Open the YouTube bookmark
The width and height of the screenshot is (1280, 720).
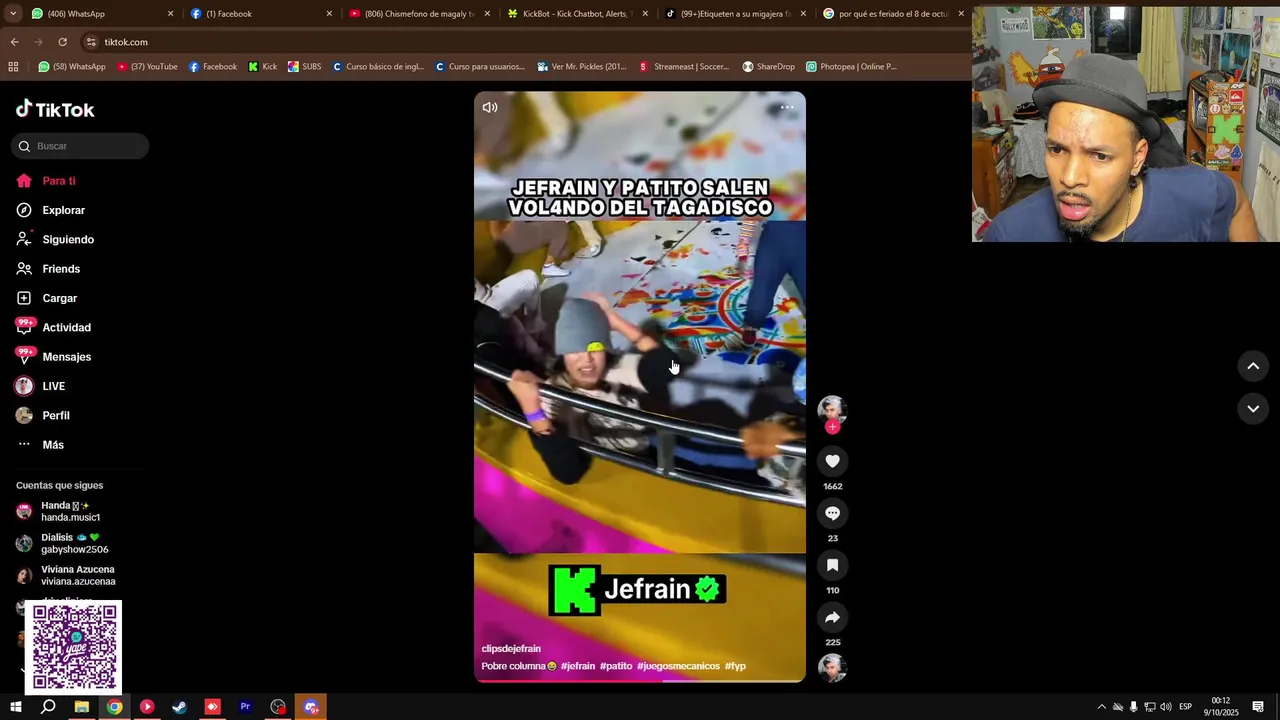[148, 67]
